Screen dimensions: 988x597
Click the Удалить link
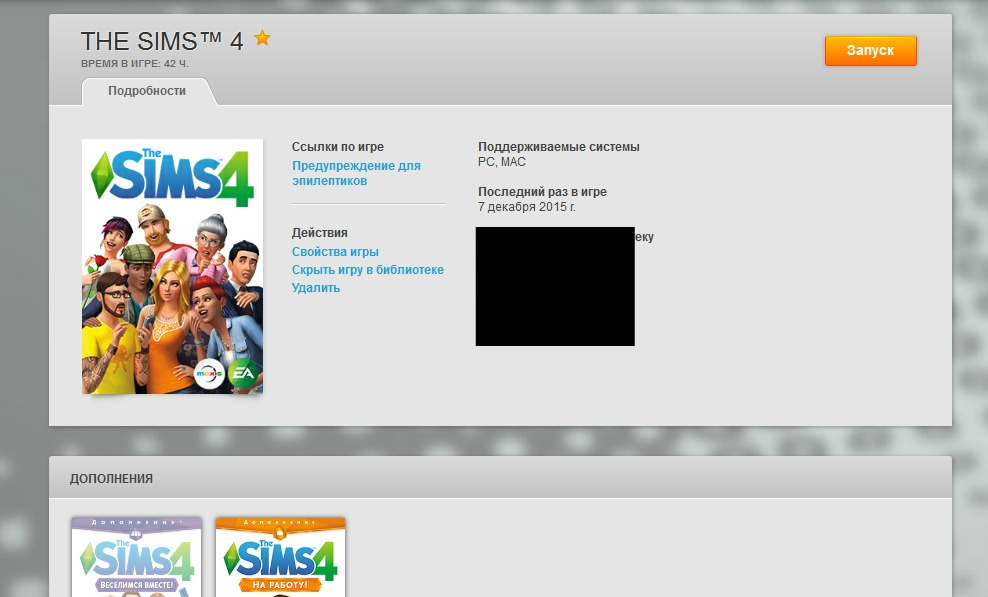coord(316,287)
